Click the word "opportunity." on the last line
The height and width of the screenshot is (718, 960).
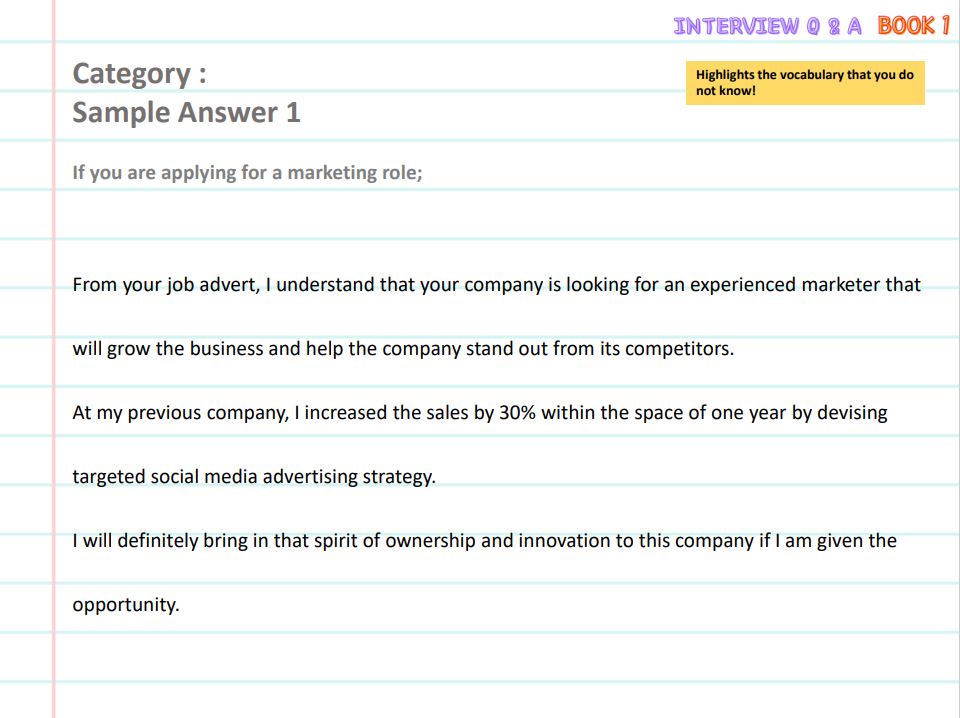[126, 604]
